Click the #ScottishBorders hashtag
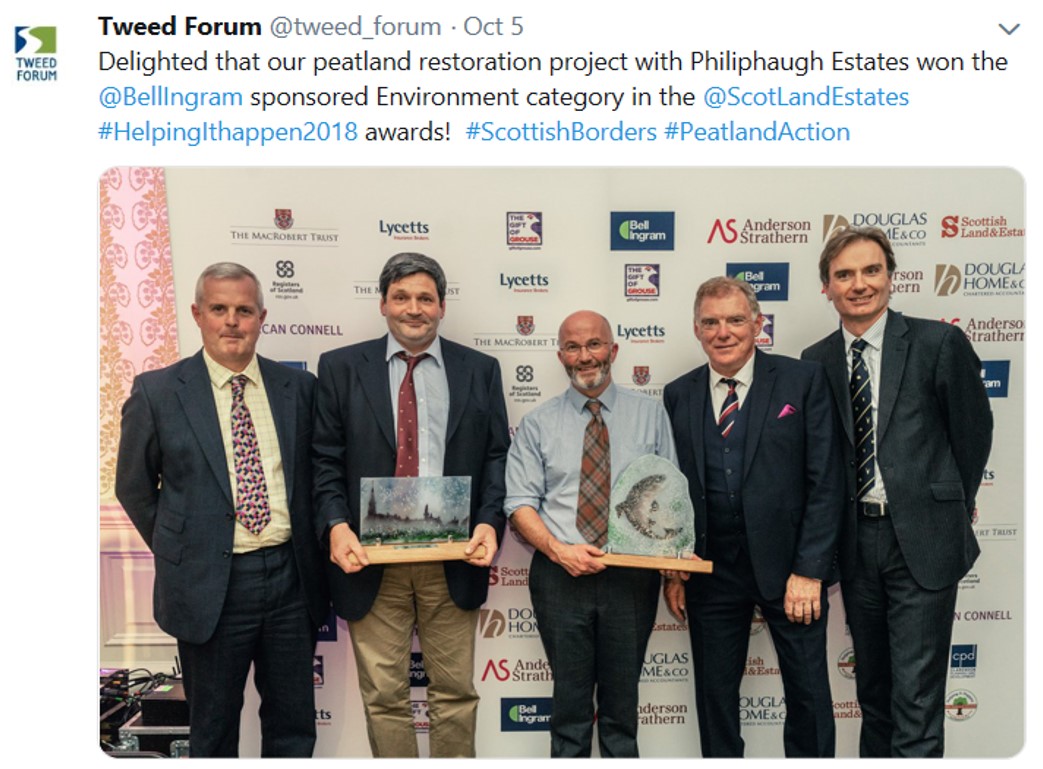Image resolution: width=1043 pixels, height=769 pixels. 561,132
